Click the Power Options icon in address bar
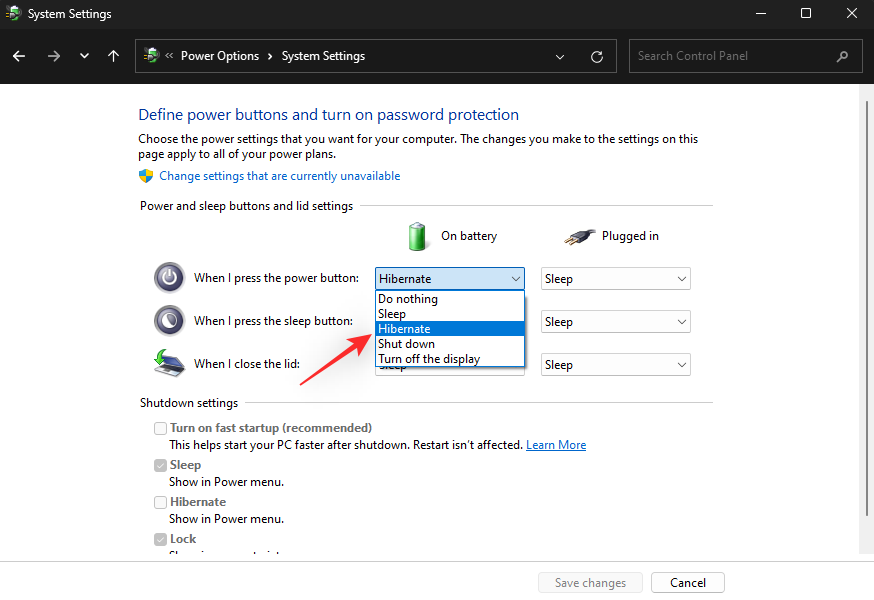 pos(151,55)
